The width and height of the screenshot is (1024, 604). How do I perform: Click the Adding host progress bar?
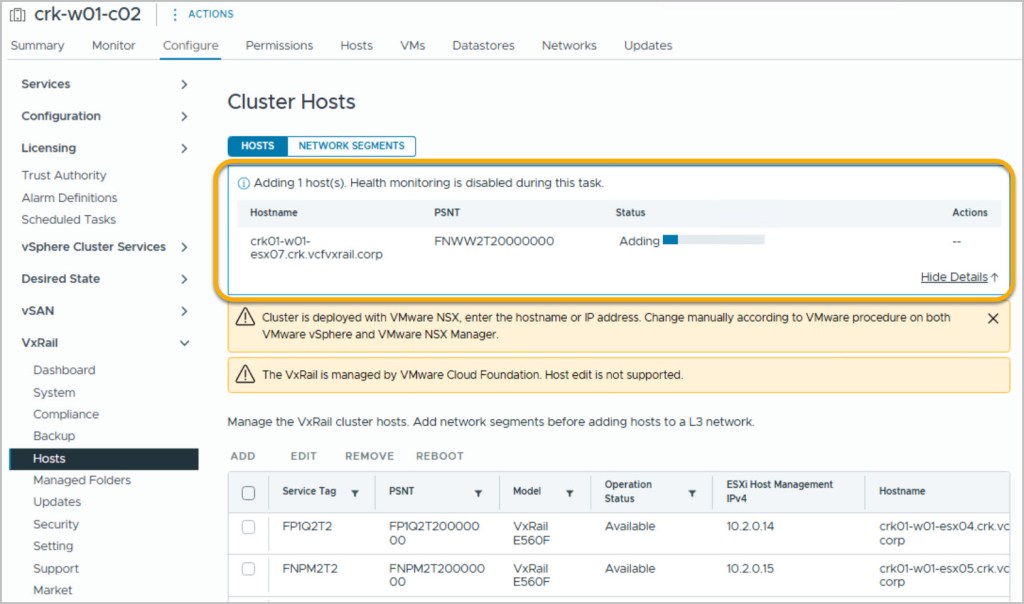(713, 240)
